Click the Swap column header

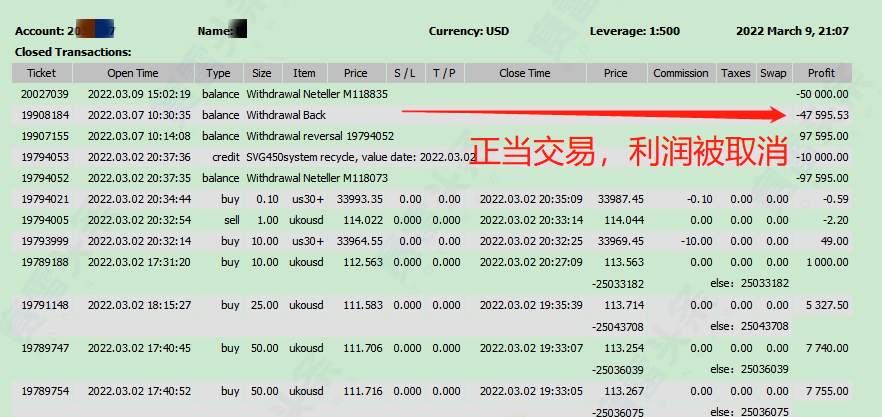773,73
